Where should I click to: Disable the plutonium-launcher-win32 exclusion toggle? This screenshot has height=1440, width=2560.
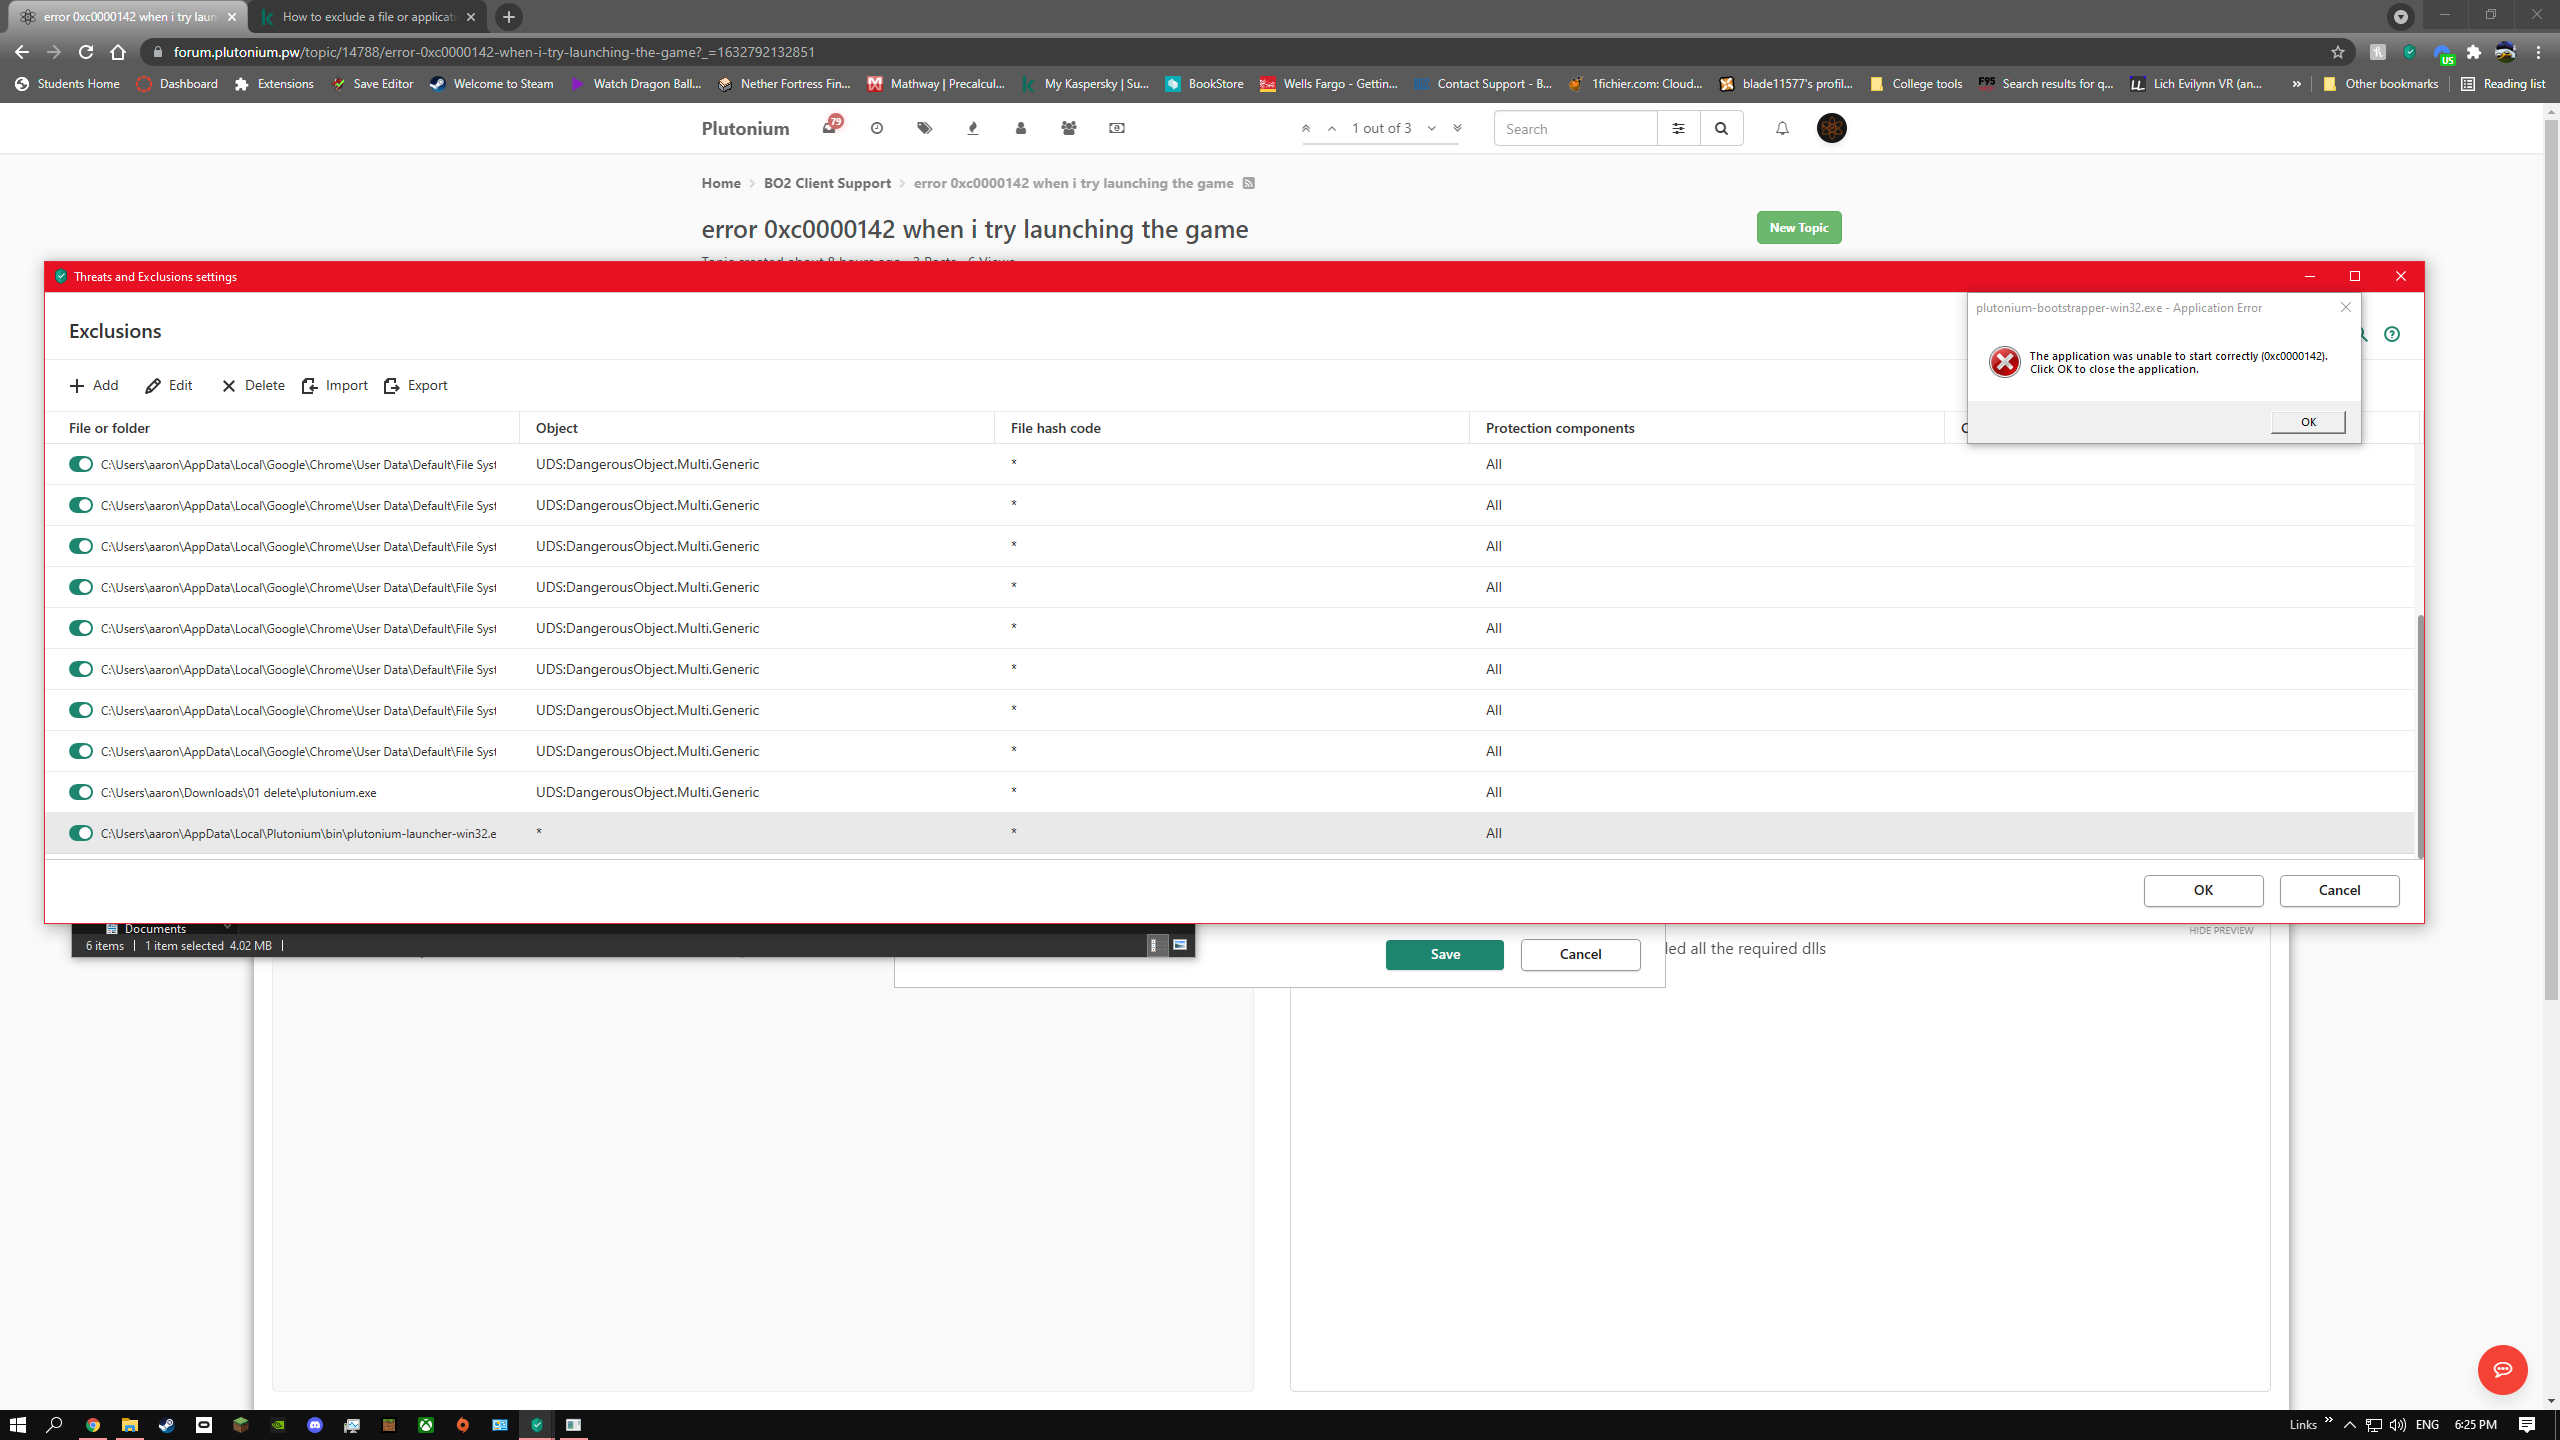point(81,833)
